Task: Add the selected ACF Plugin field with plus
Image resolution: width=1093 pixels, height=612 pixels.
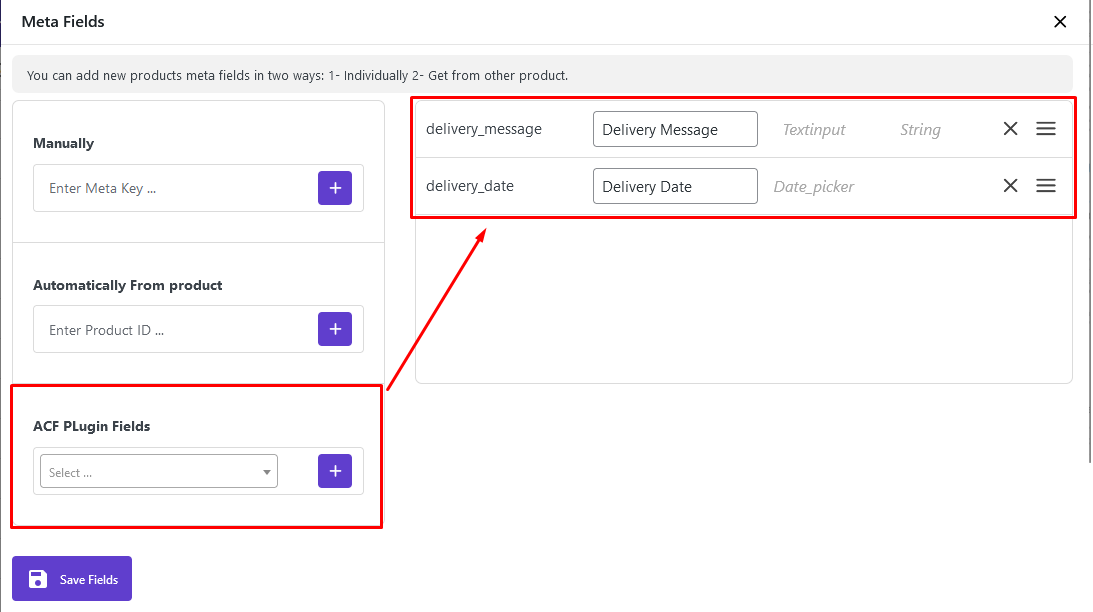Action: click(334, 471)
